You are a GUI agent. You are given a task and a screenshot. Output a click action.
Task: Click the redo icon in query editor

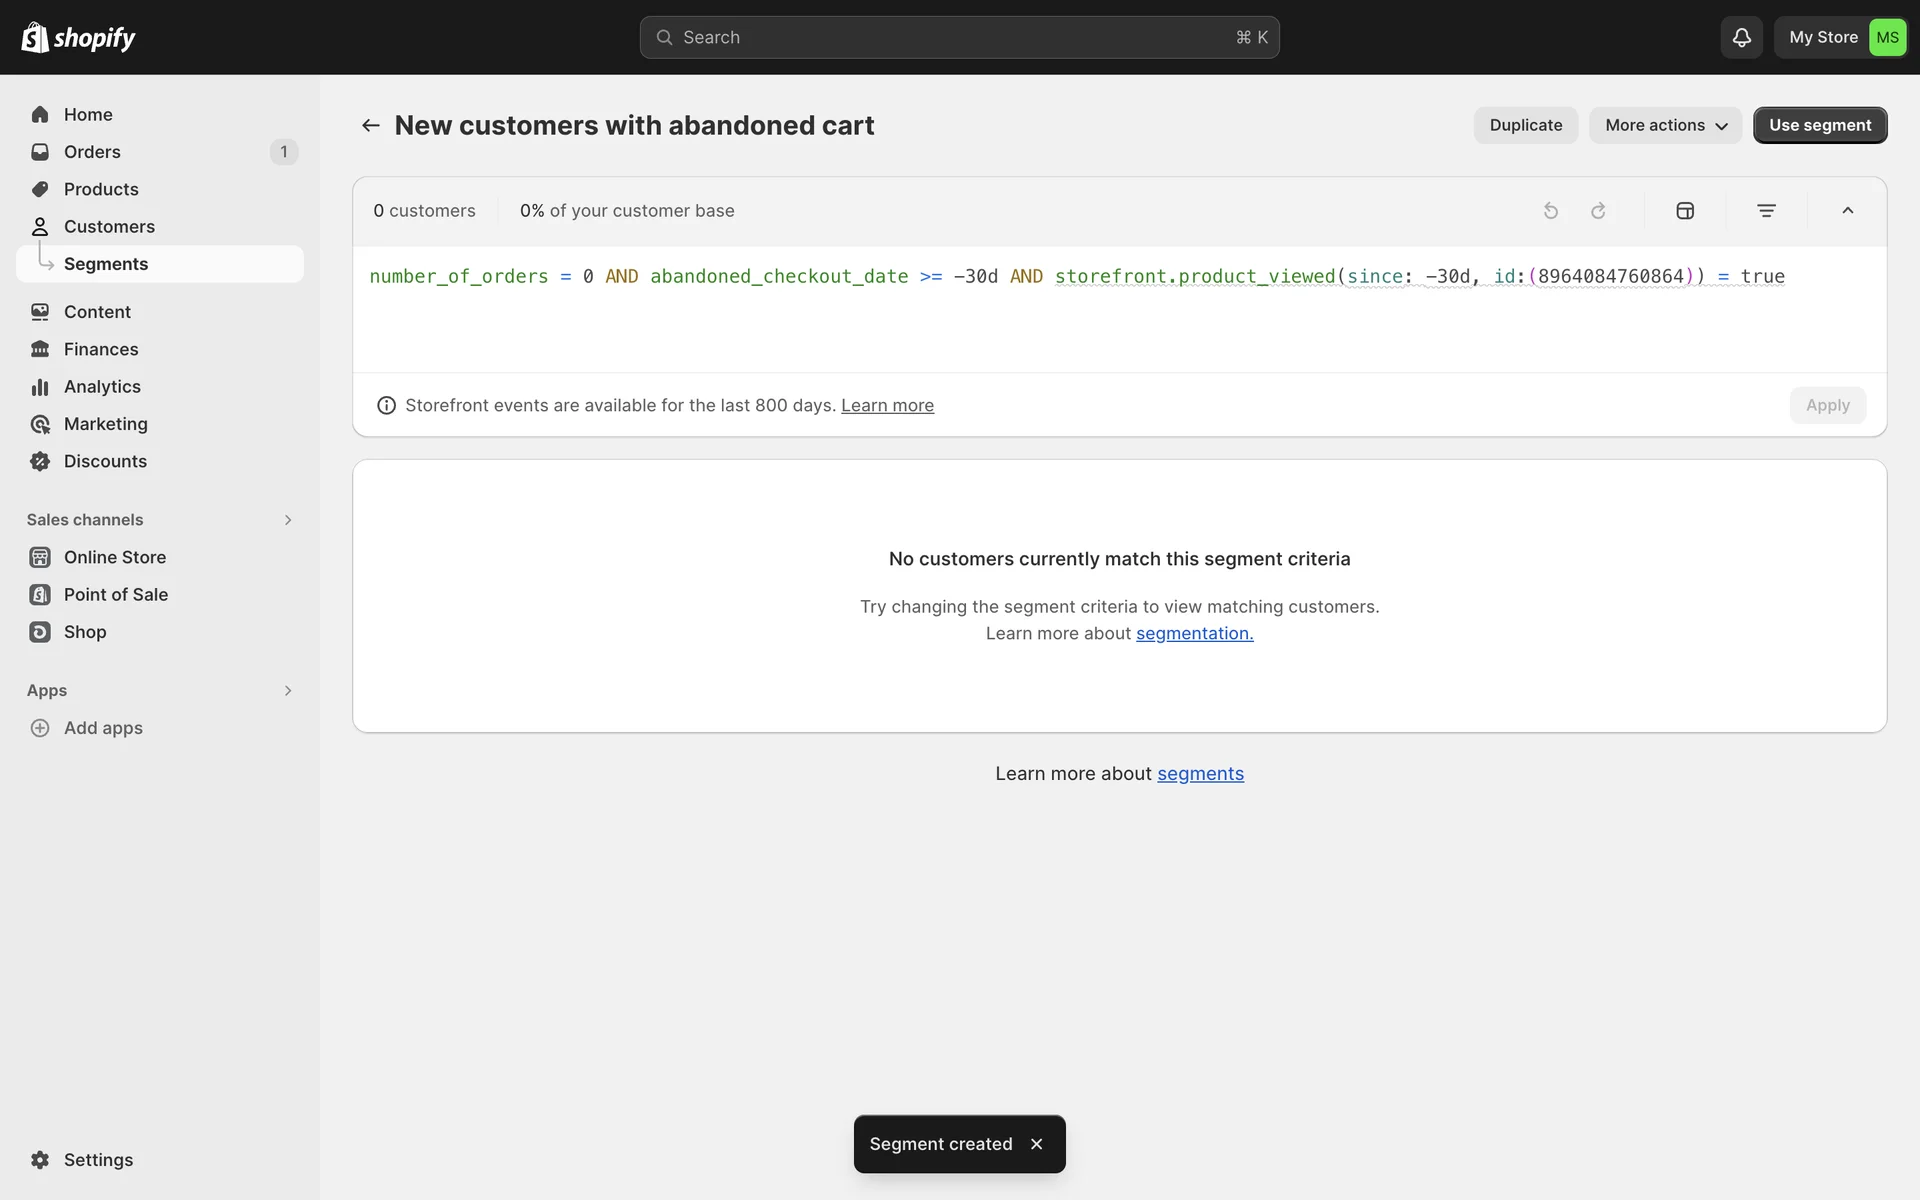click(x=1598, y=211)
